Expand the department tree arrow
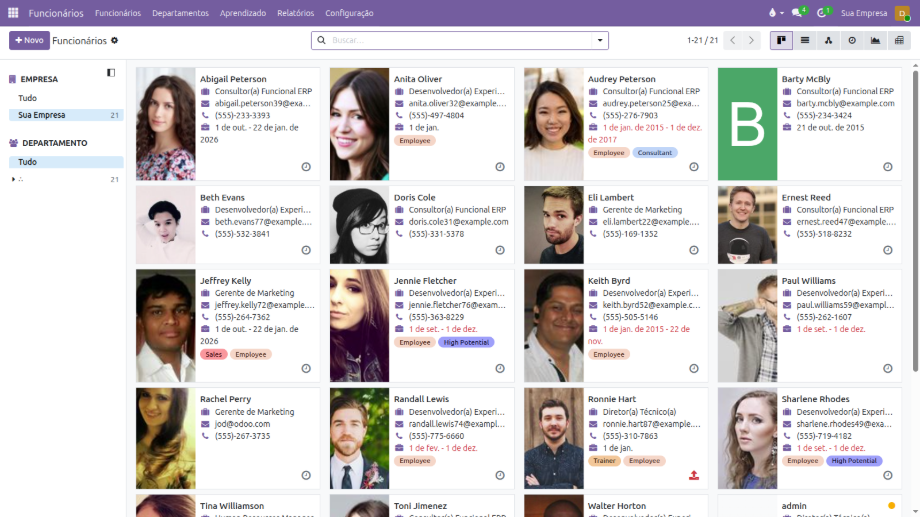 pyautogui.click(x=13, y=179)
